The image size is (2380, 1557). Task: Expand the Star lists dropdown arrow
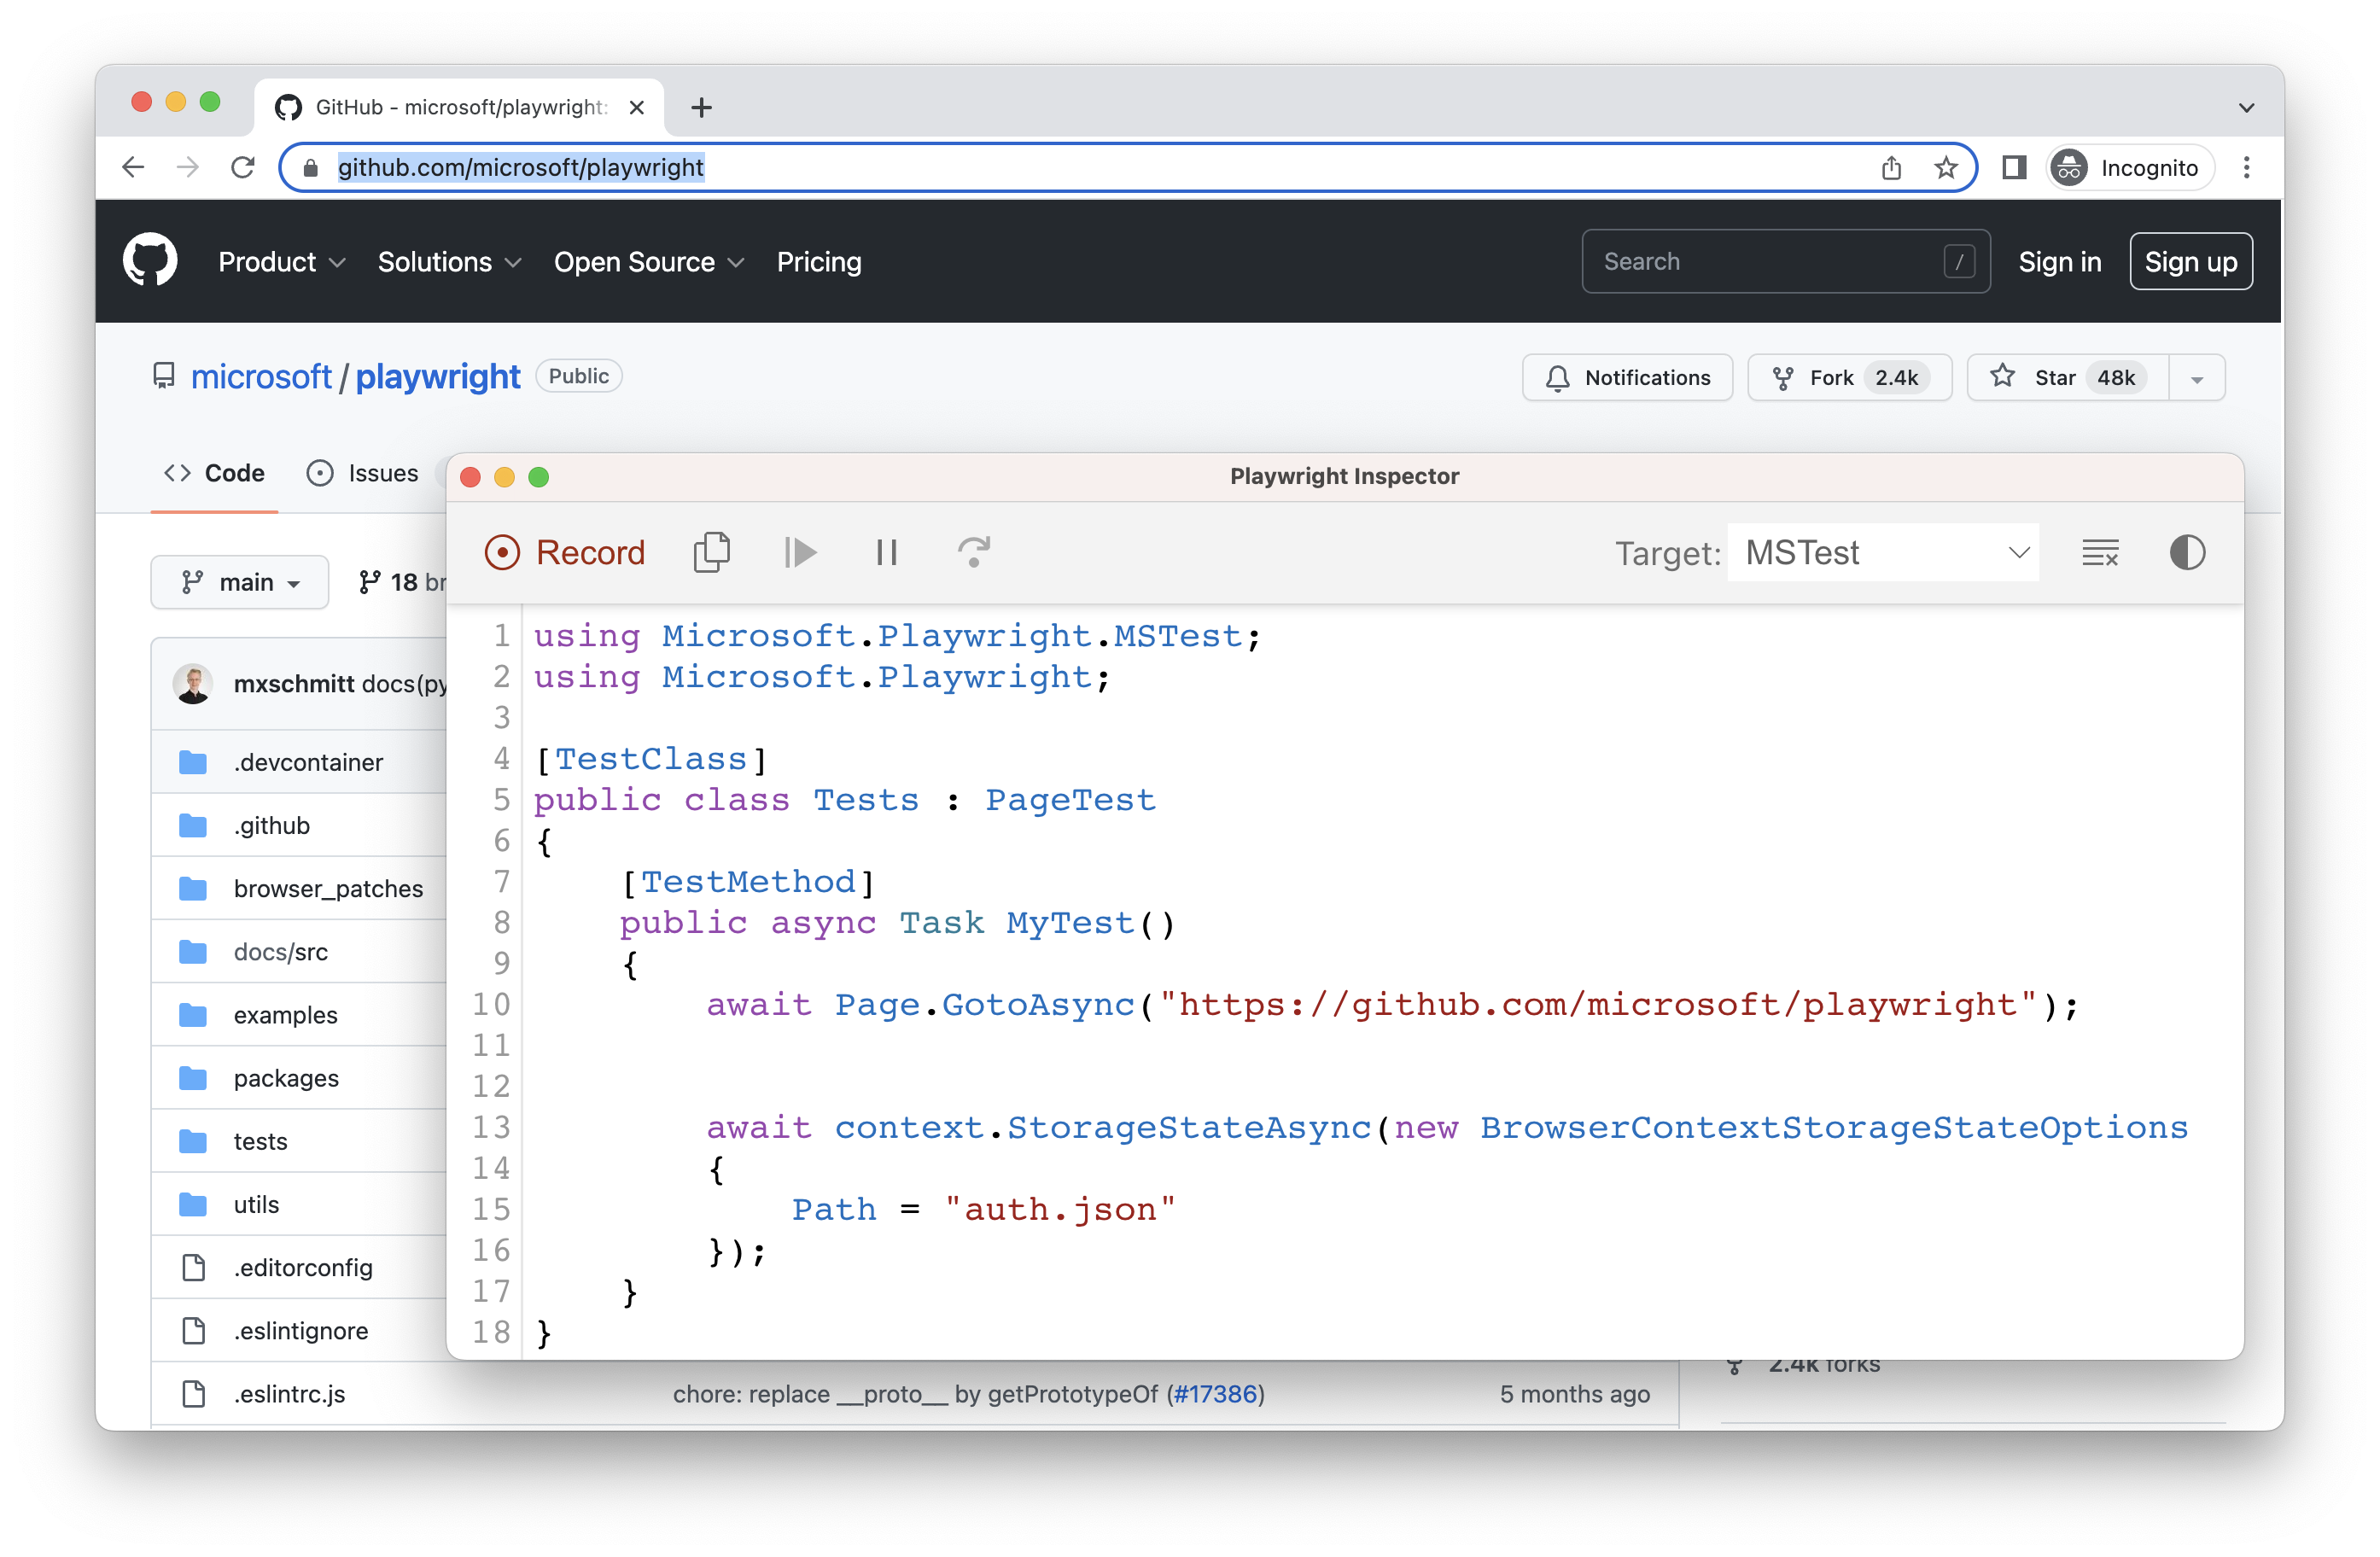click(2197, 378)
